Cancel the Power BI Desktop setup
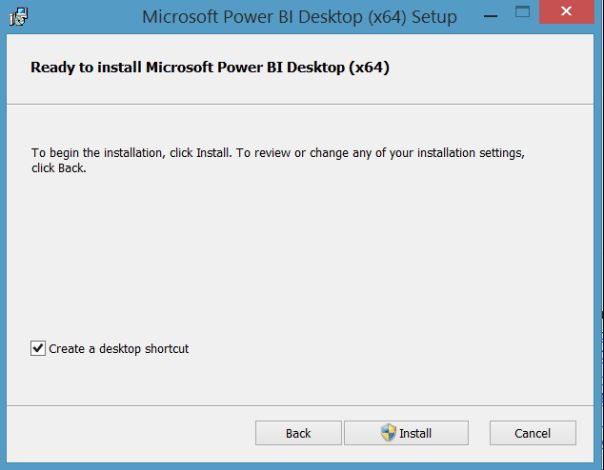The width and height of the screenshot is (604, 470). [x=533, y=433]
